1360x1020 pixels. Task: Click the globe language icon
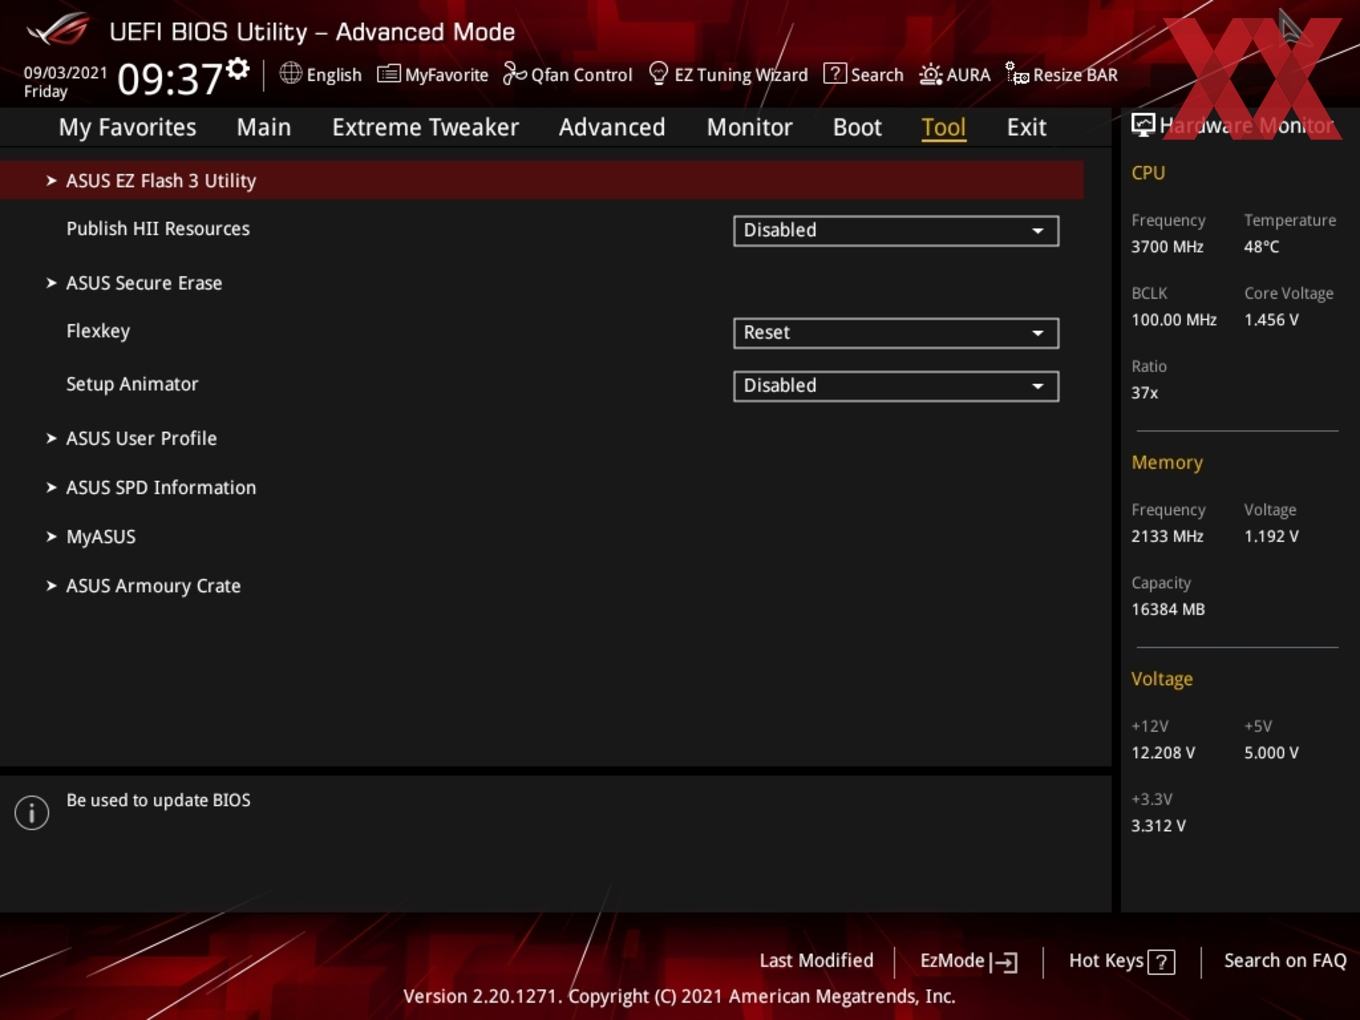[x=290, y=73]
